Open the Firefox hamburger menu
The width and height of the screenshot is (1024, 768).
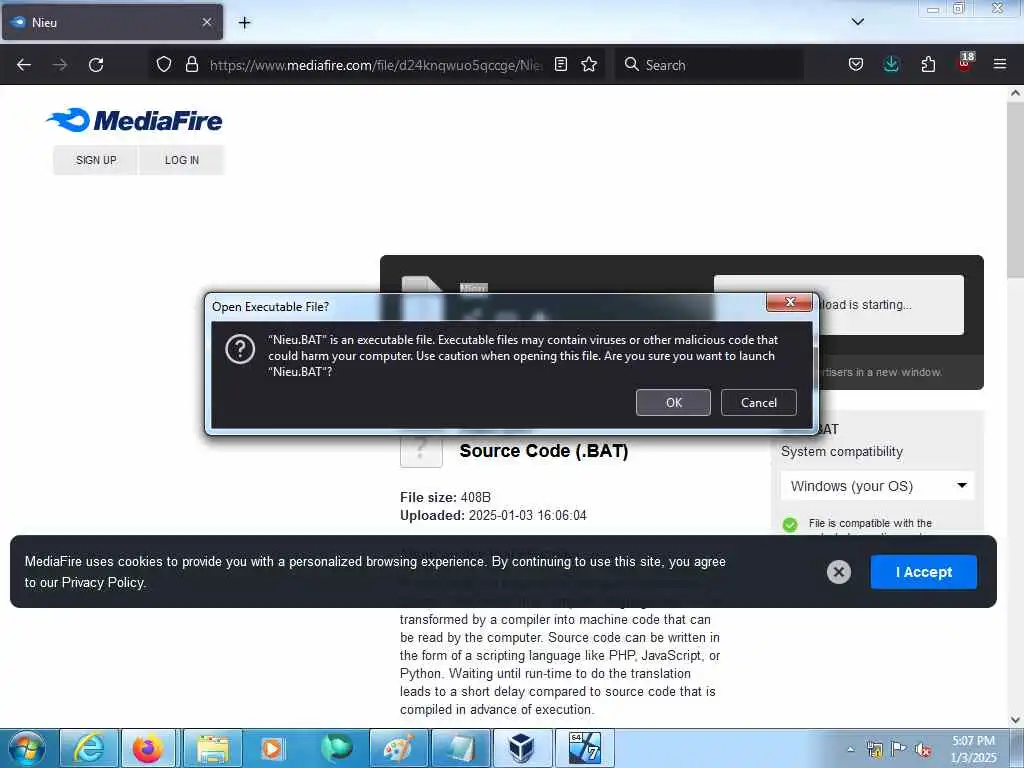pyautogui.click(x=1000, y=64)
